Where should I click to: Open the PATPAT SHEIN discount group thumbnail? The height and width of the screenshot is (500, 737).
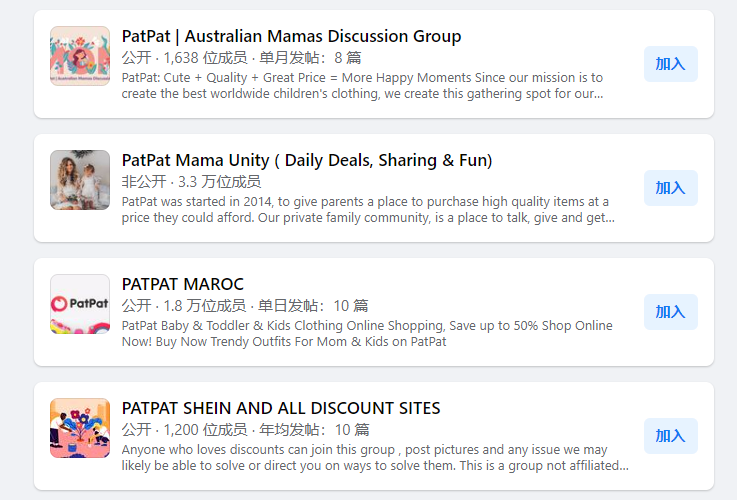coord(80,428)
